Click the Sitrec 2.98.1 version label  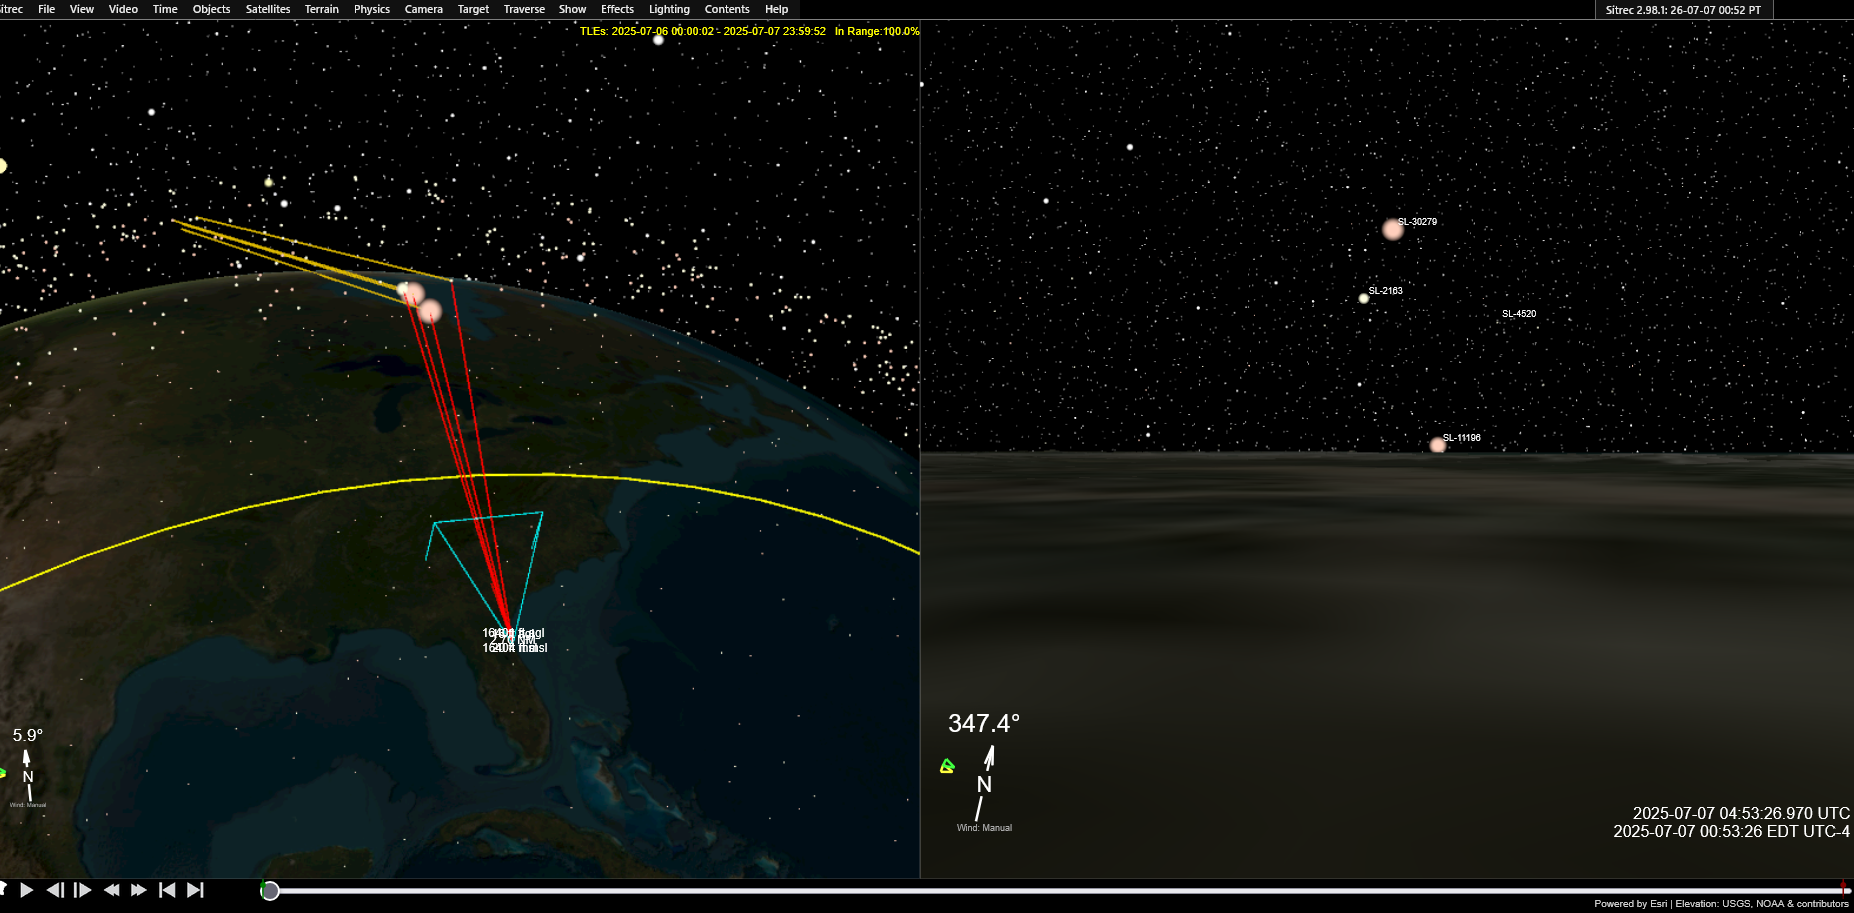tap(1683, 10)
